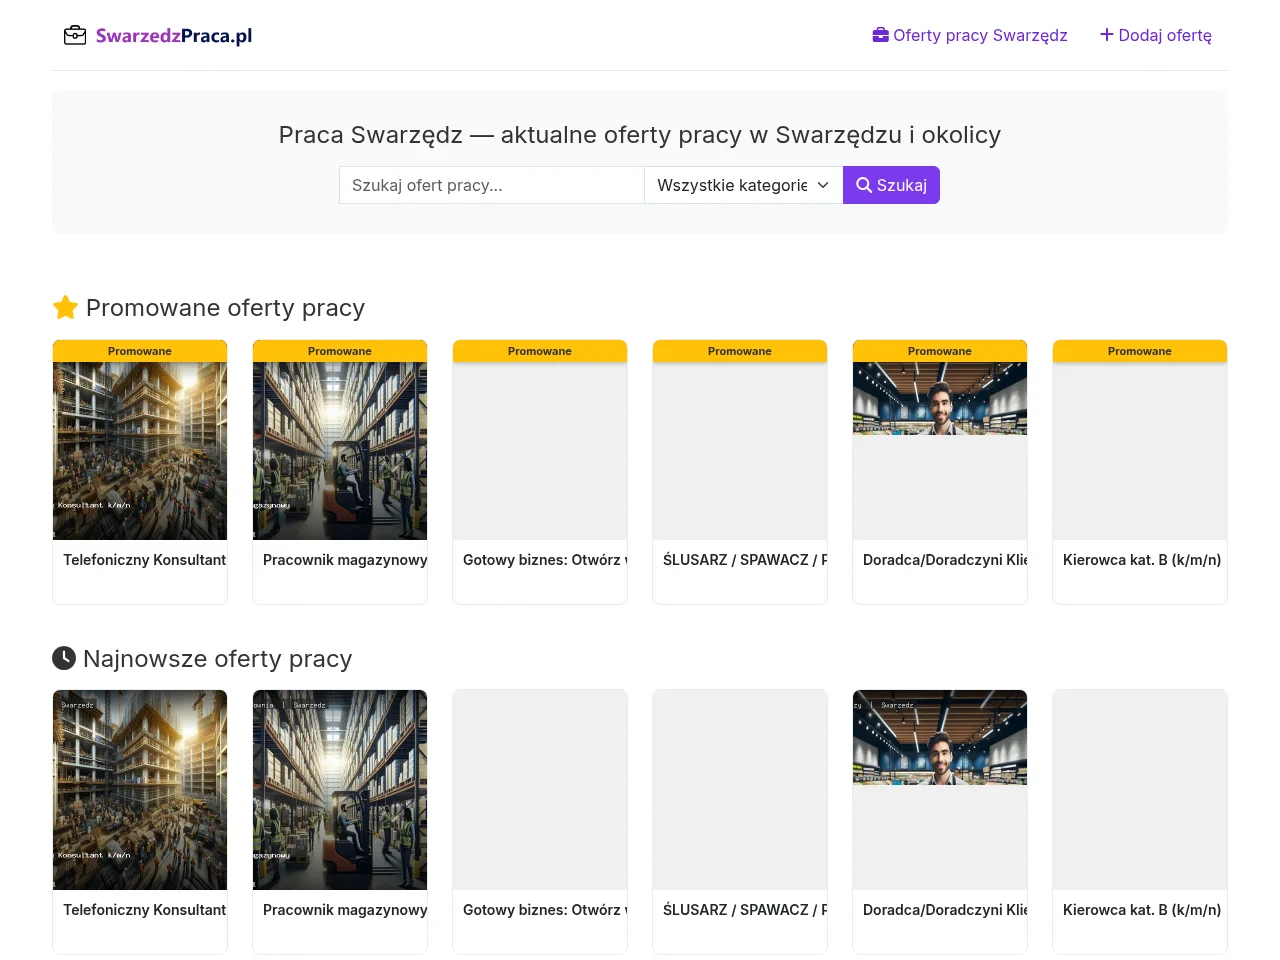Viewport: 1280px width, 960px height.
Task: Open newest Gotowy biznes: Otwórz title
Action: click(x=545, y=910)
